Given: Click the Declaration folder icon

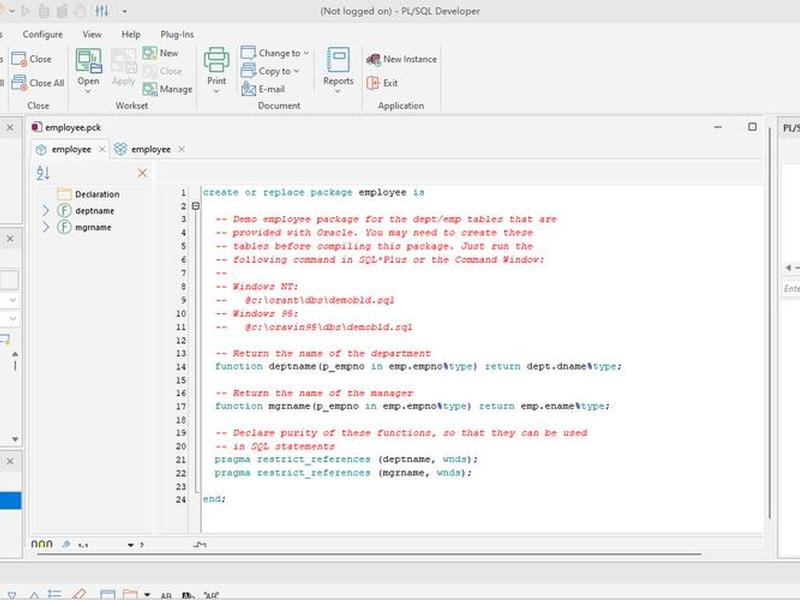Looking at the screenshot, I should (x=64, y=194).
